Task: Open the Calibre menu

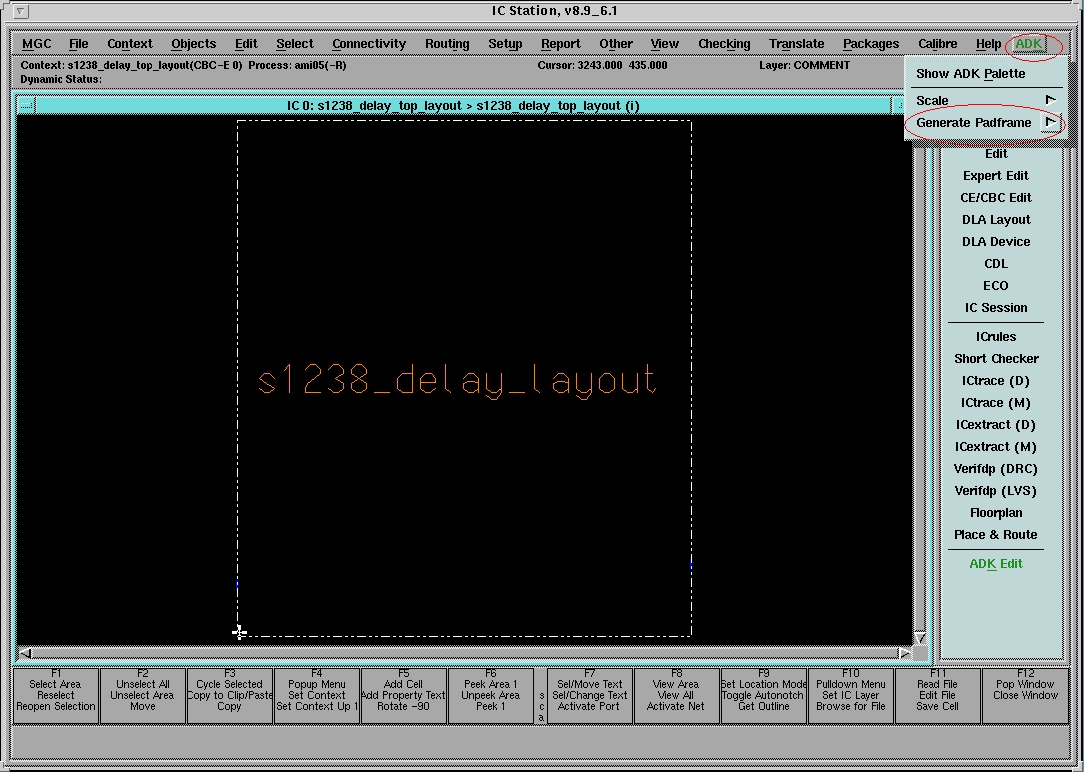Action: [x=937, y=44]
